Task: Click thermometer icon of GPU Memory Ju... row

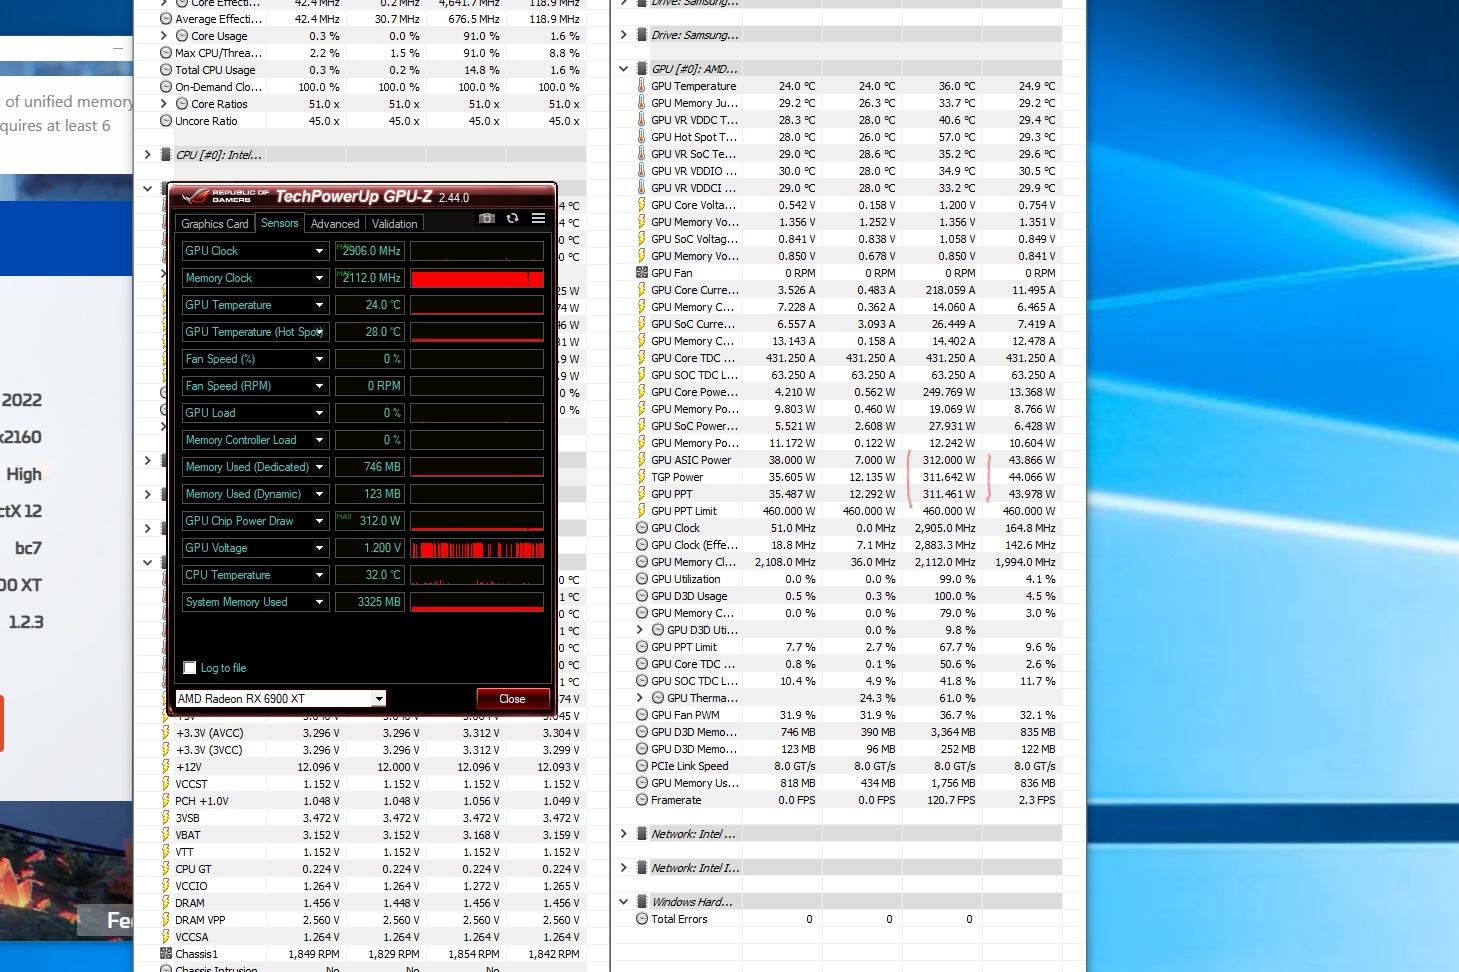Action: point(642,103)
